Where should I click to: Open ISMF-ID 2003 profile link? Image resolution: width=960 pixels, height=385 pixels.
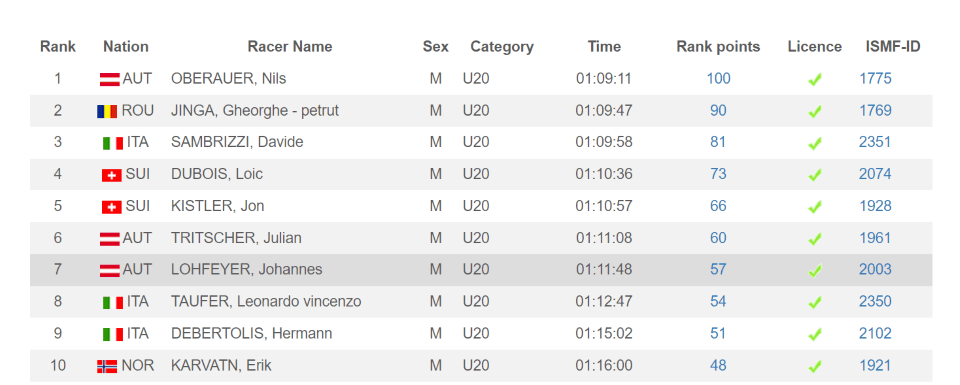coord(875,269)
